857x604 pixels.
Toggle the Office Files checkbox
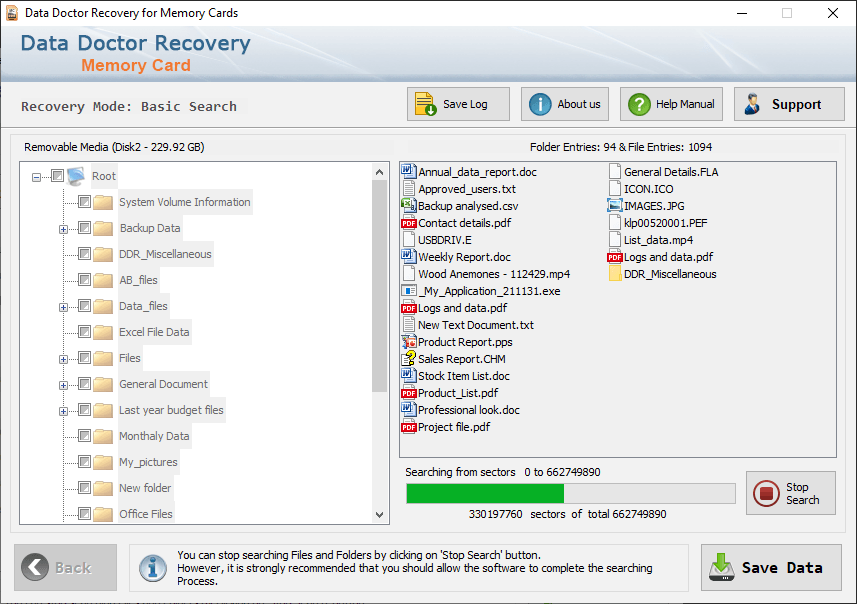pyautogui.click(x=84, y=514)
